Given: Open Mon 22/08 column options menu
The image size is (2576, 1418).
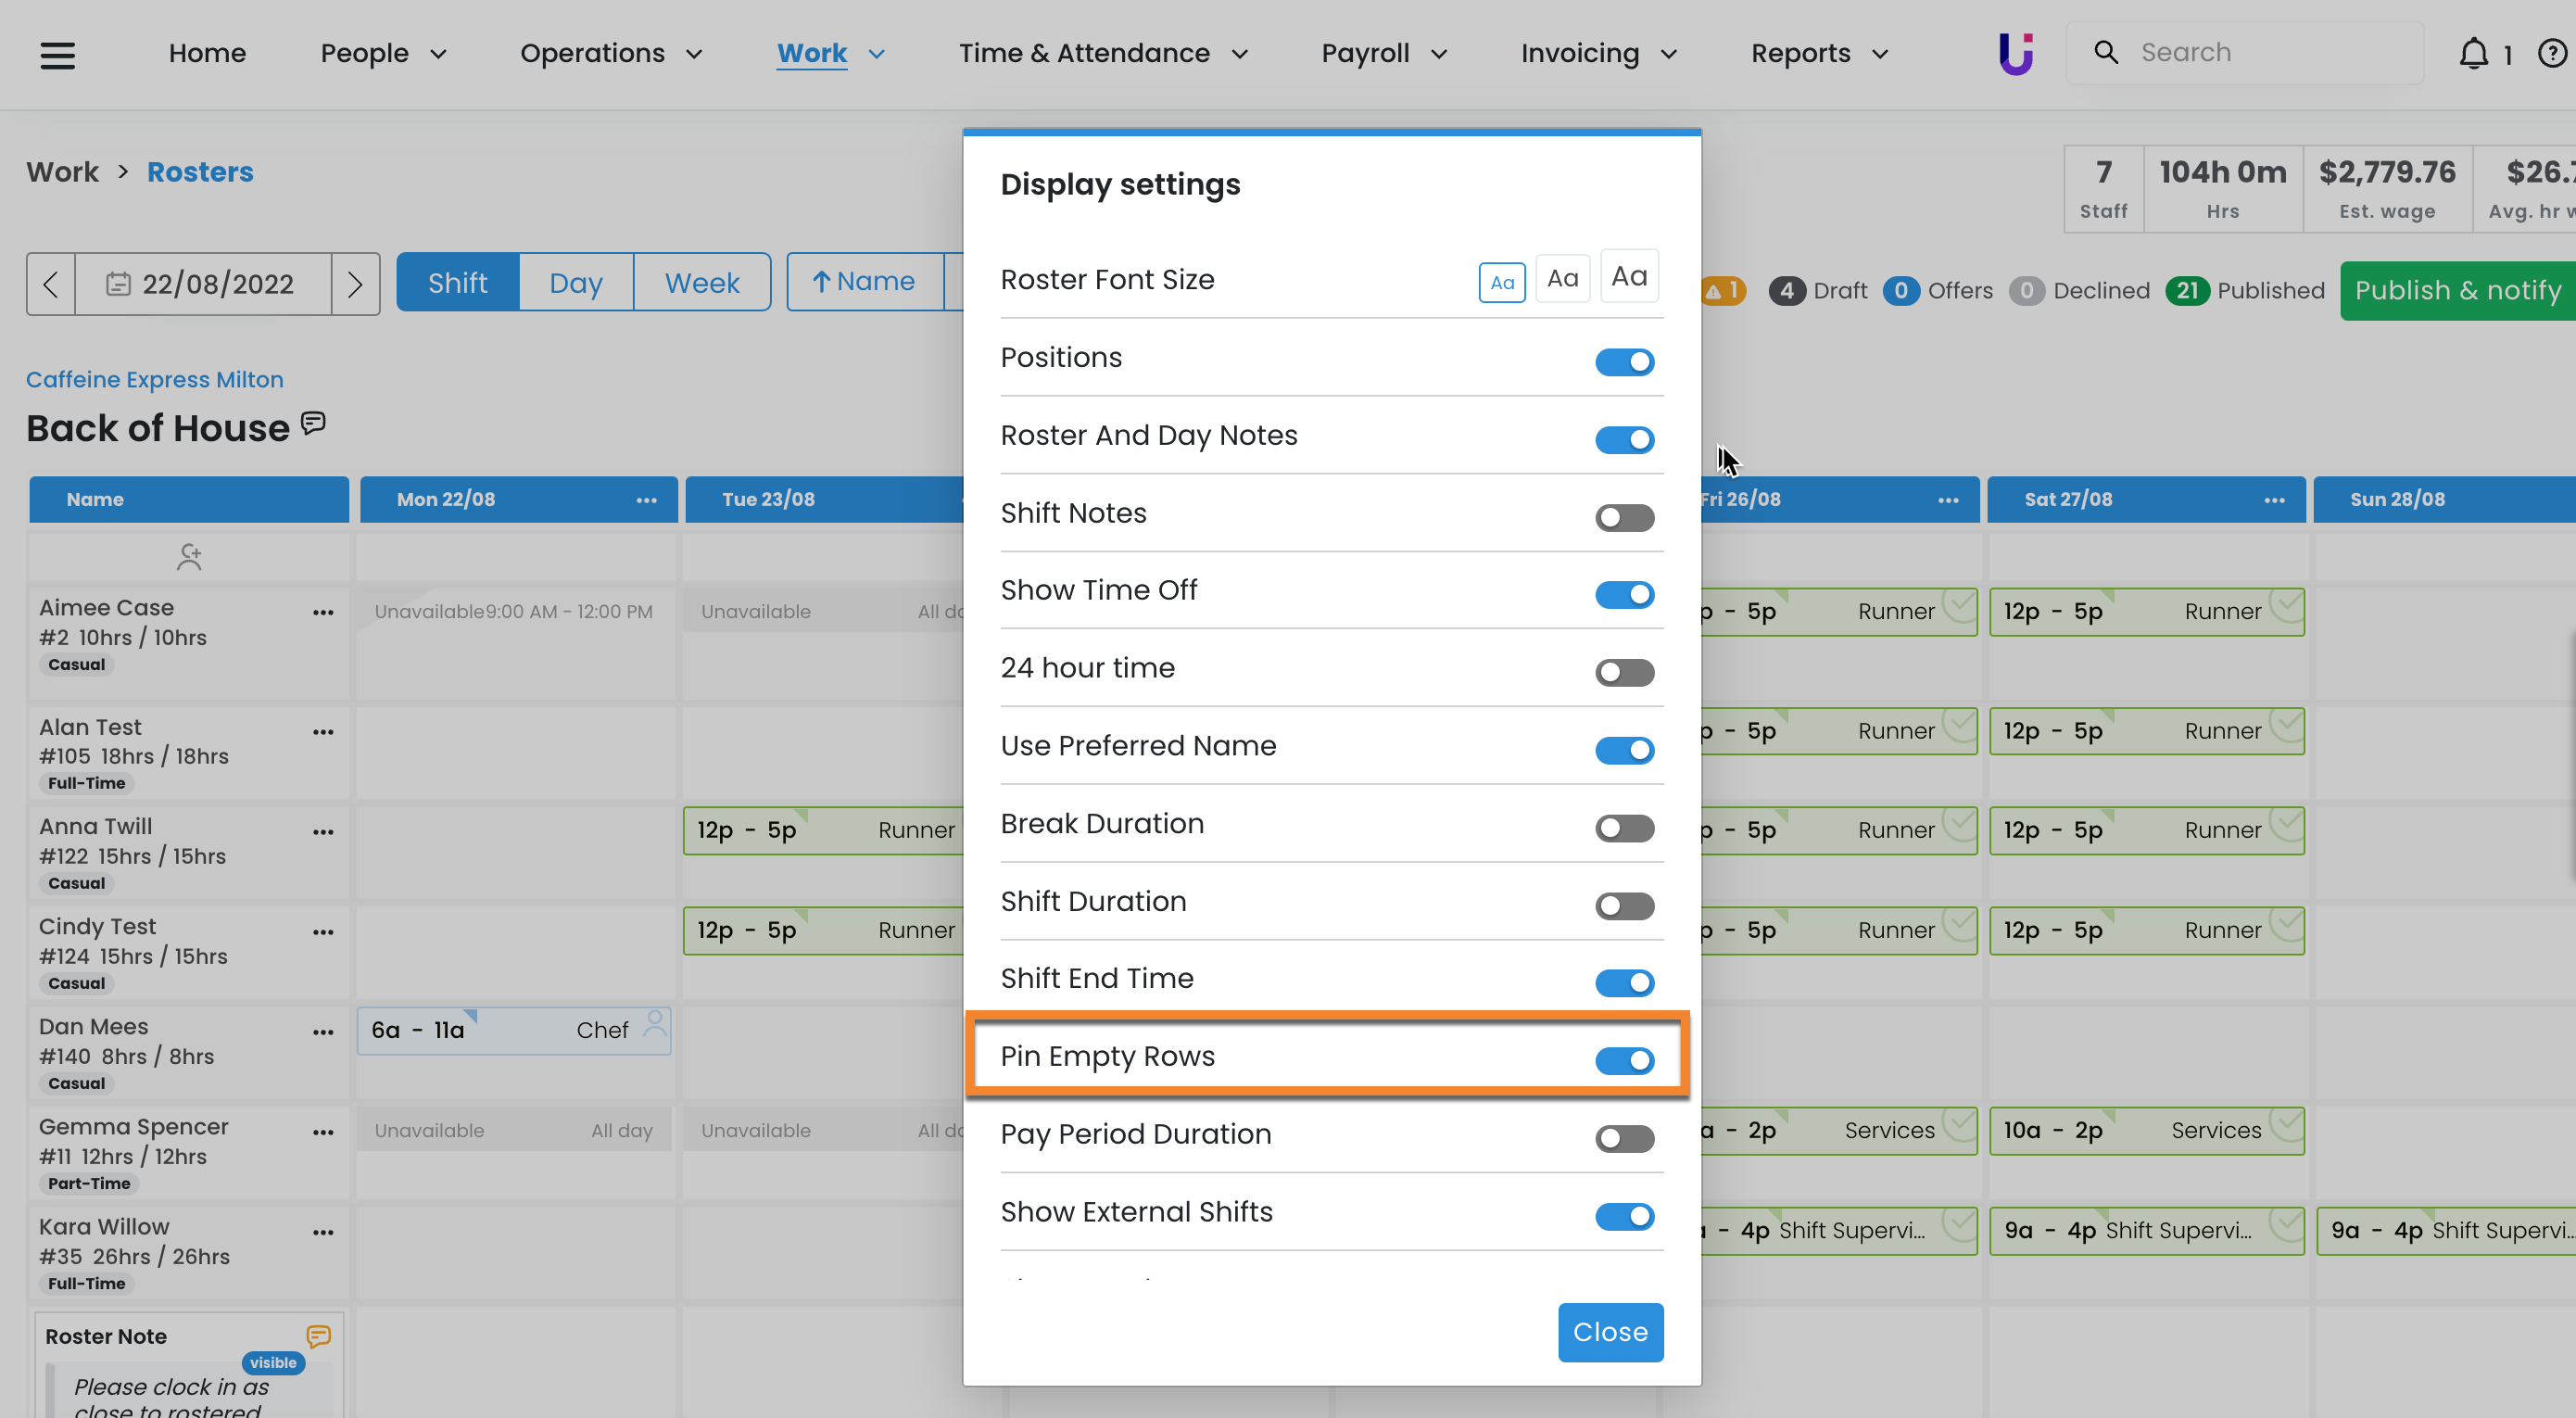Looking at the screenshot, I should 646,500.
